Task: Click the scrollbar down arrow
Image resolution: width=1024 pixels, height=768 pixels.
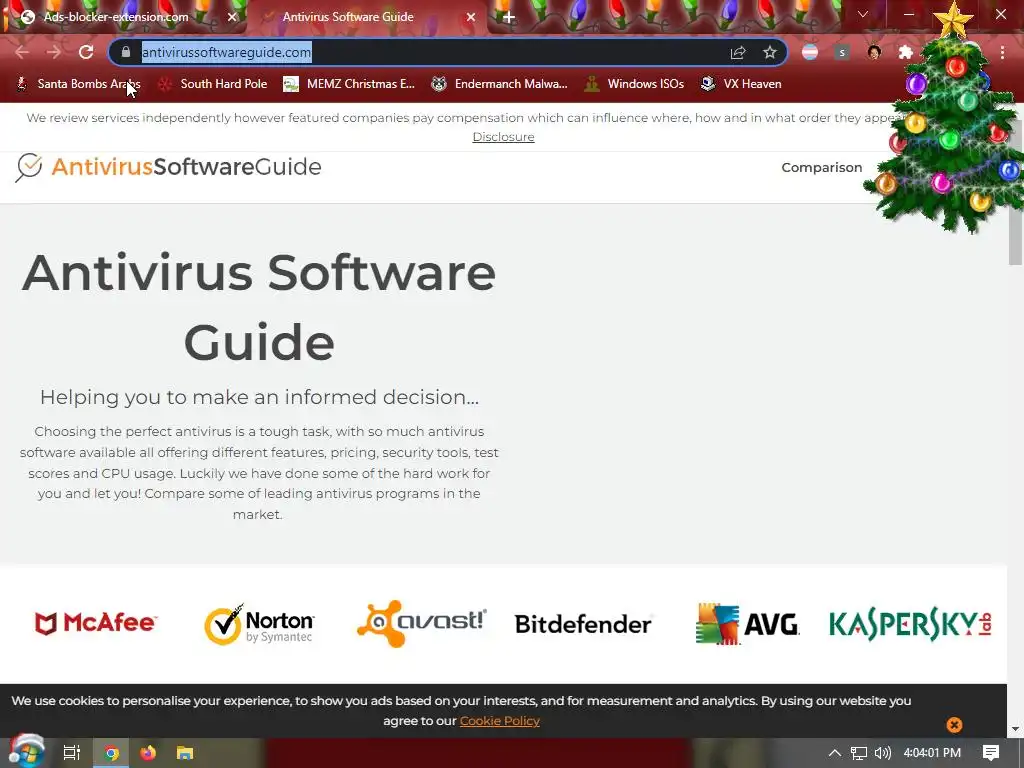Action: coord(1016,729)
